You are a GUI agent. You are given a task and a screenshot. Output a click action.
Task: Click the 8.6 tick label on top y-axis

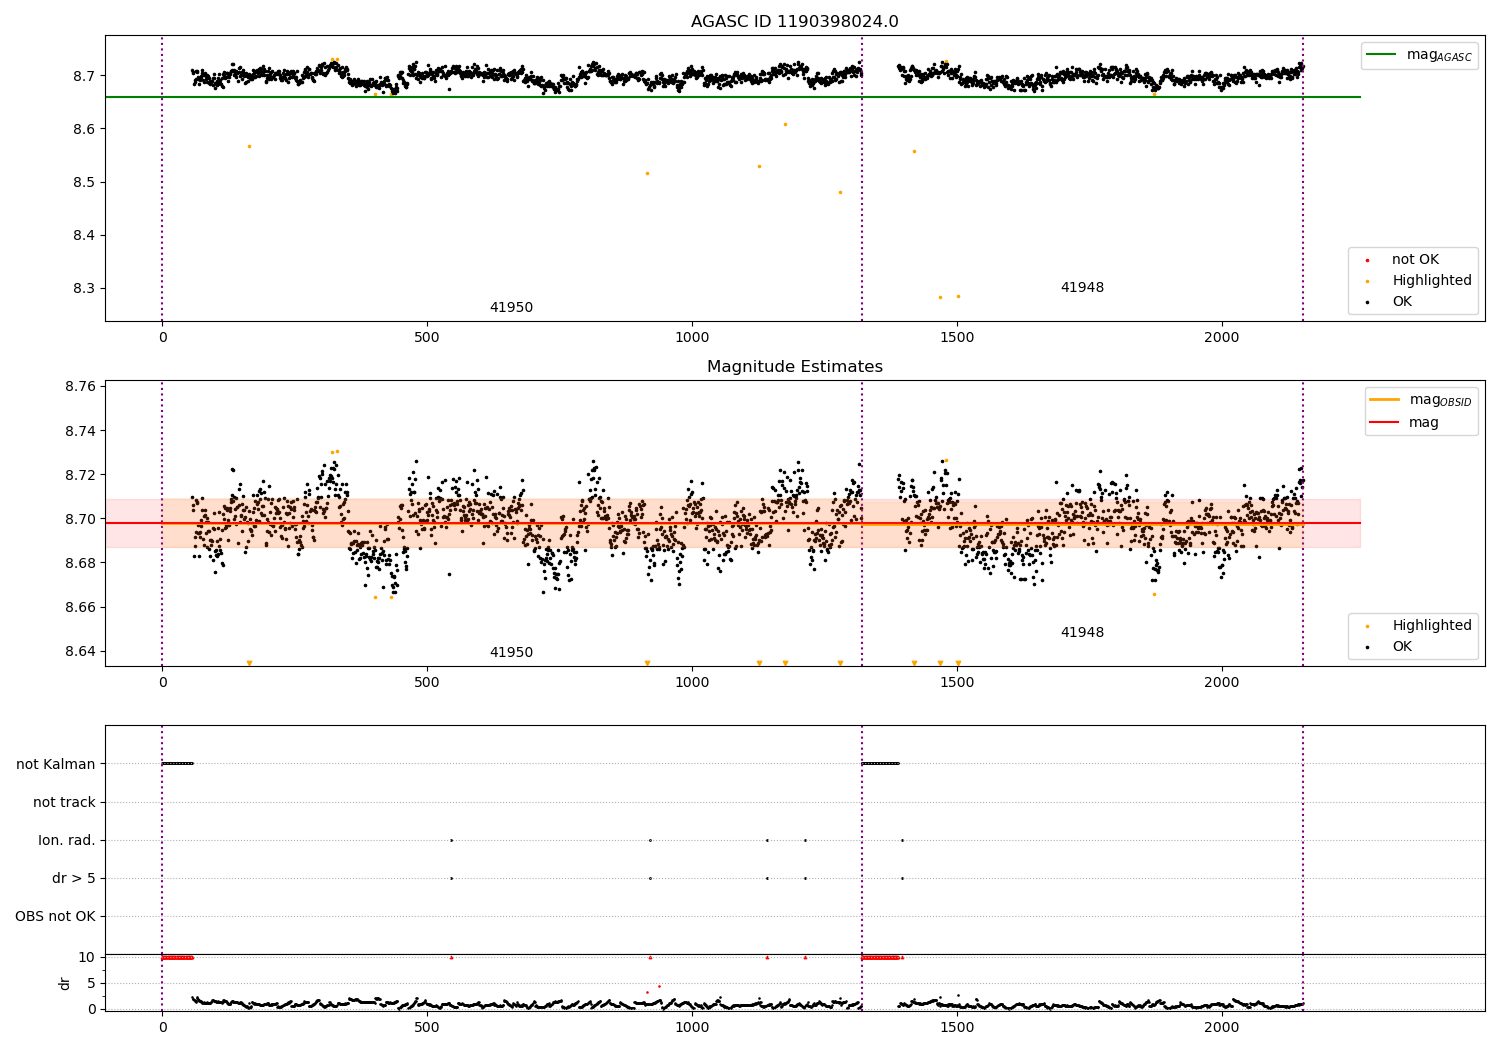tap(84, 129)
